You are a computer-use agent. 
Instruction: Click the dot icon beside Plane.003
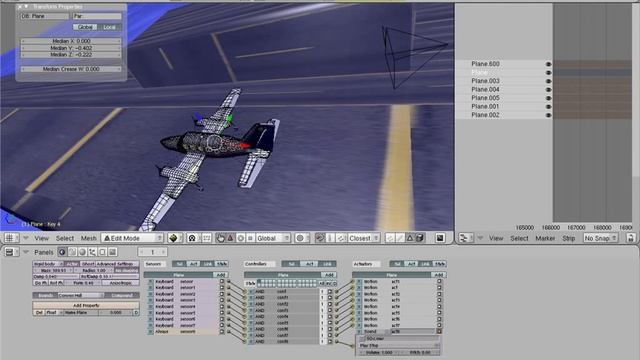point(548,81)
